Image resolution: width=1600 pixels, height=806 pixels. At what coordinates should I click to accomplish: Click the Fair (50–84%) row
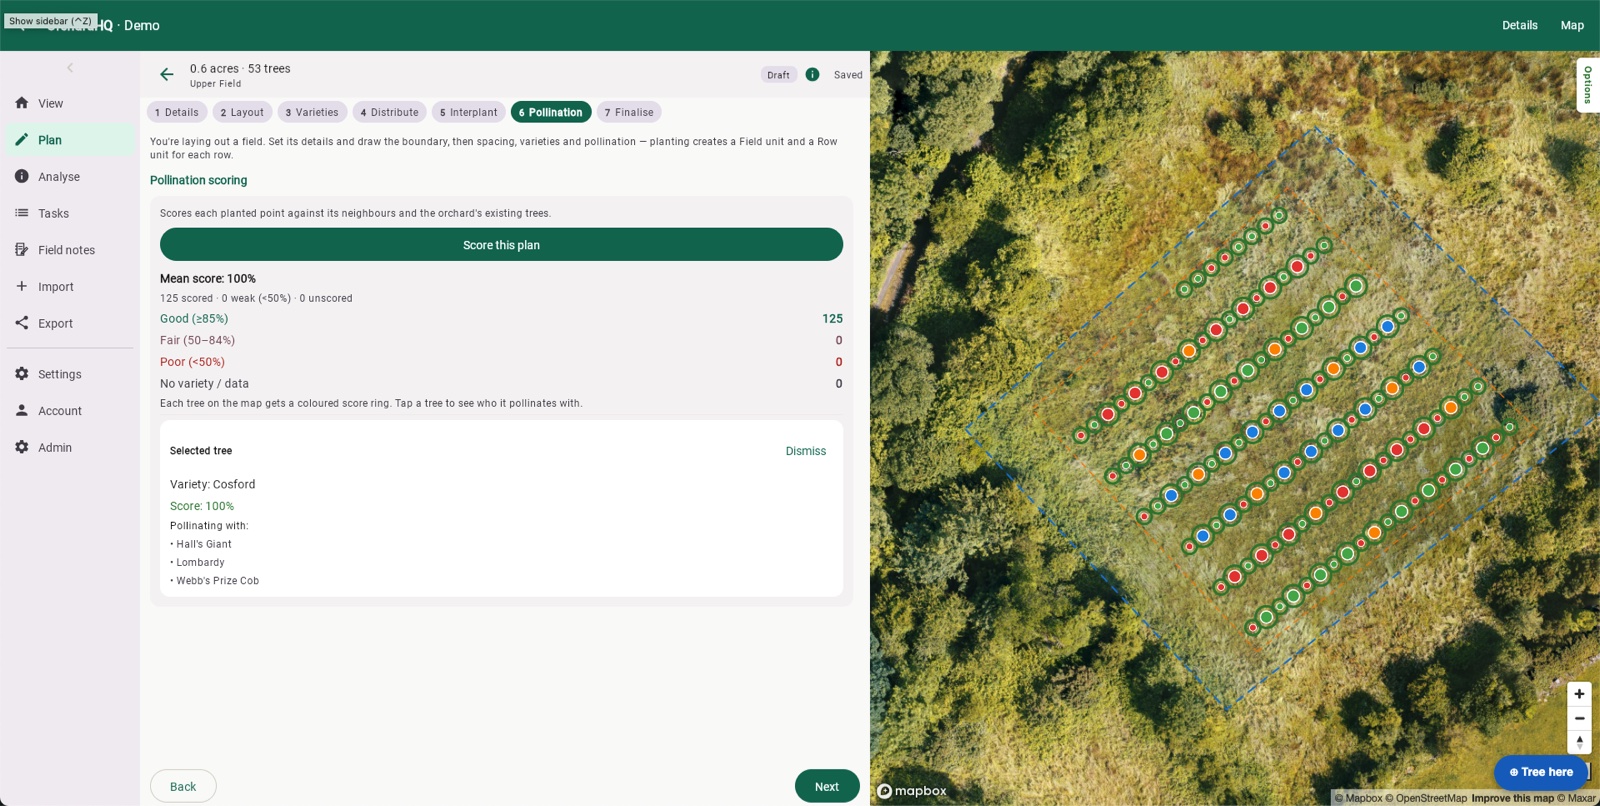pos(501,340)
